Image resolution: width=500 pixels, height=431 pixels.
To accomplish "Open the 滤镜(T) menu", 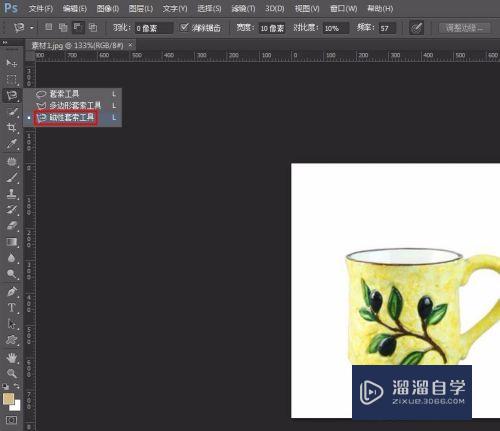I will (x=243, y=8).
